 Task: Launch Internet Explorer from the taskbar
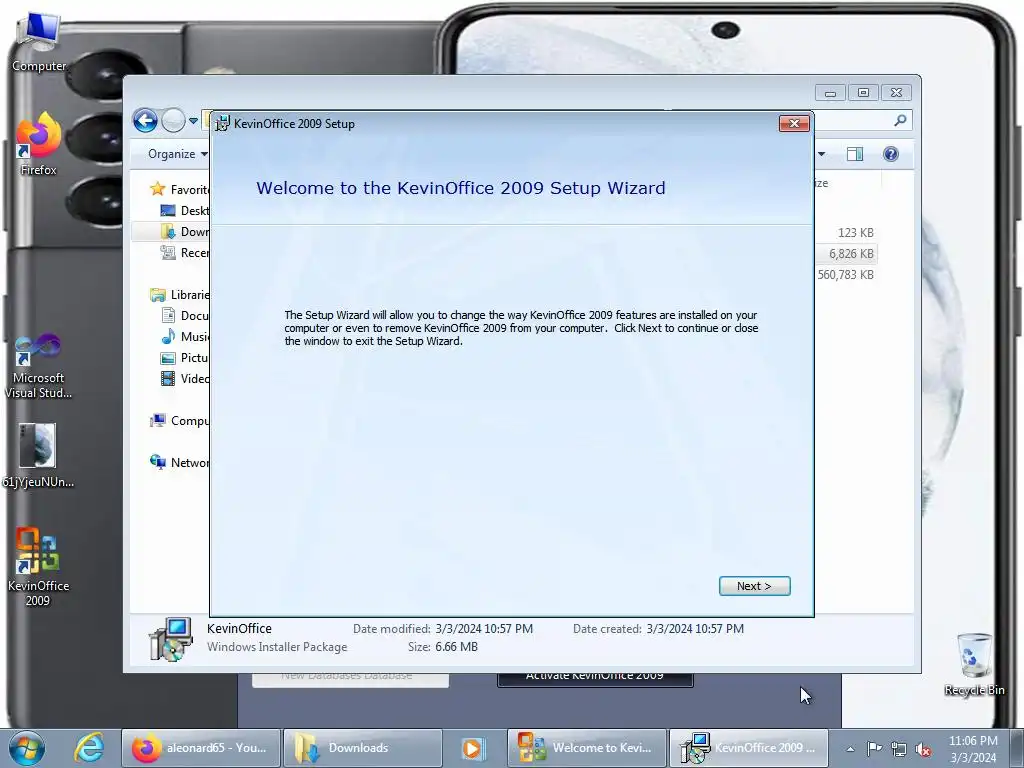[89, 748]
